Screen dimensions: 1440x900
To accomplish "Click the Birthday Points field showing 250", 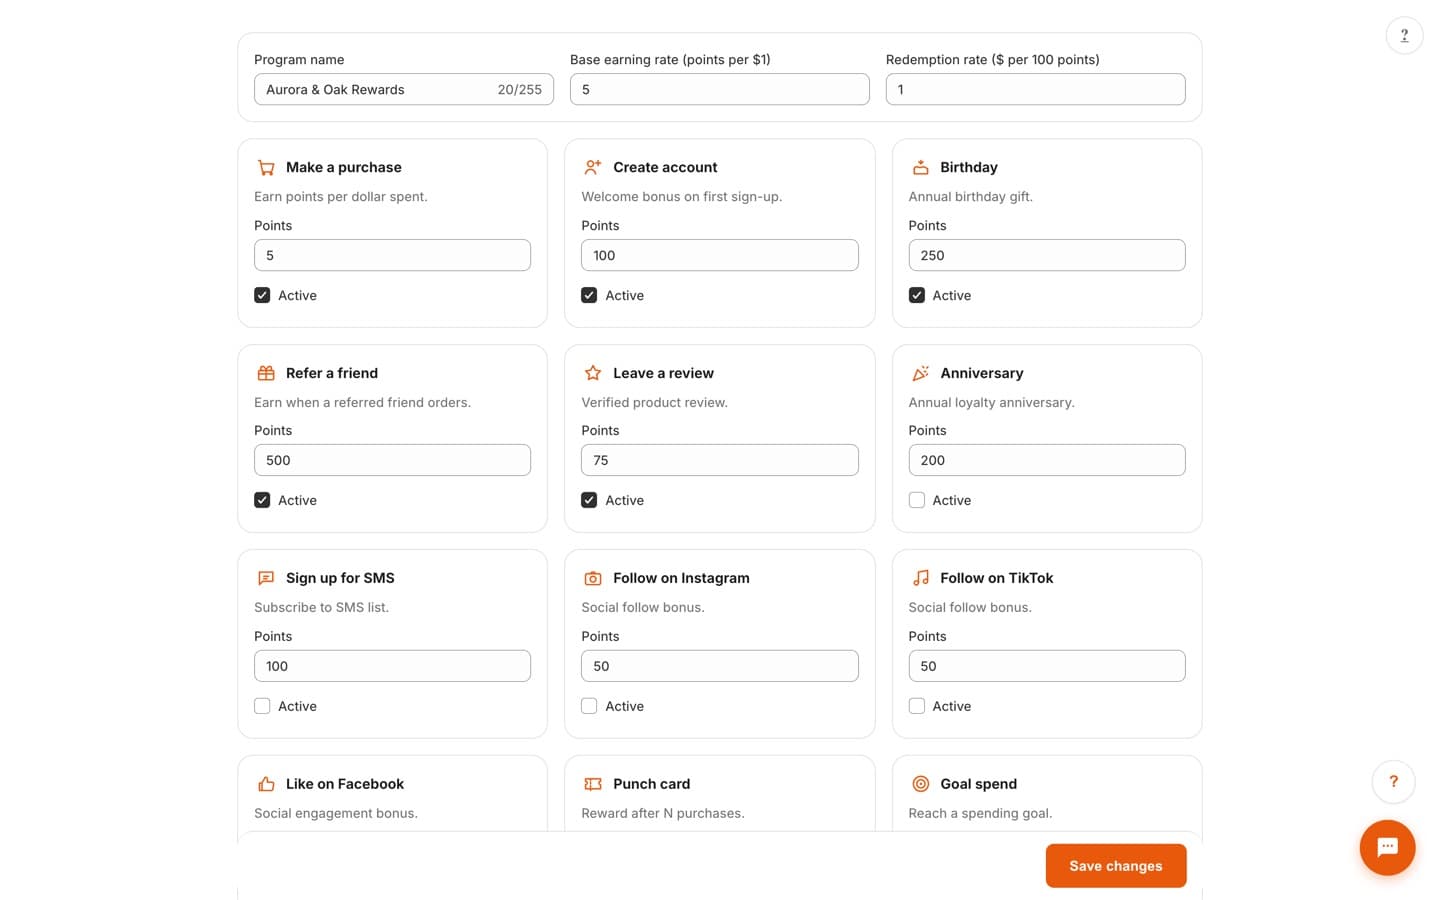I will tap(1047, 255).
